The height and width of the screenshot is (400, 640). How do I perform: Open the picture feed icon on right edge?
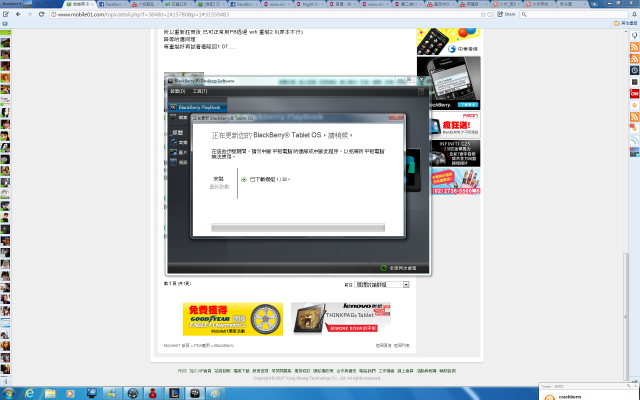(634, 152)
